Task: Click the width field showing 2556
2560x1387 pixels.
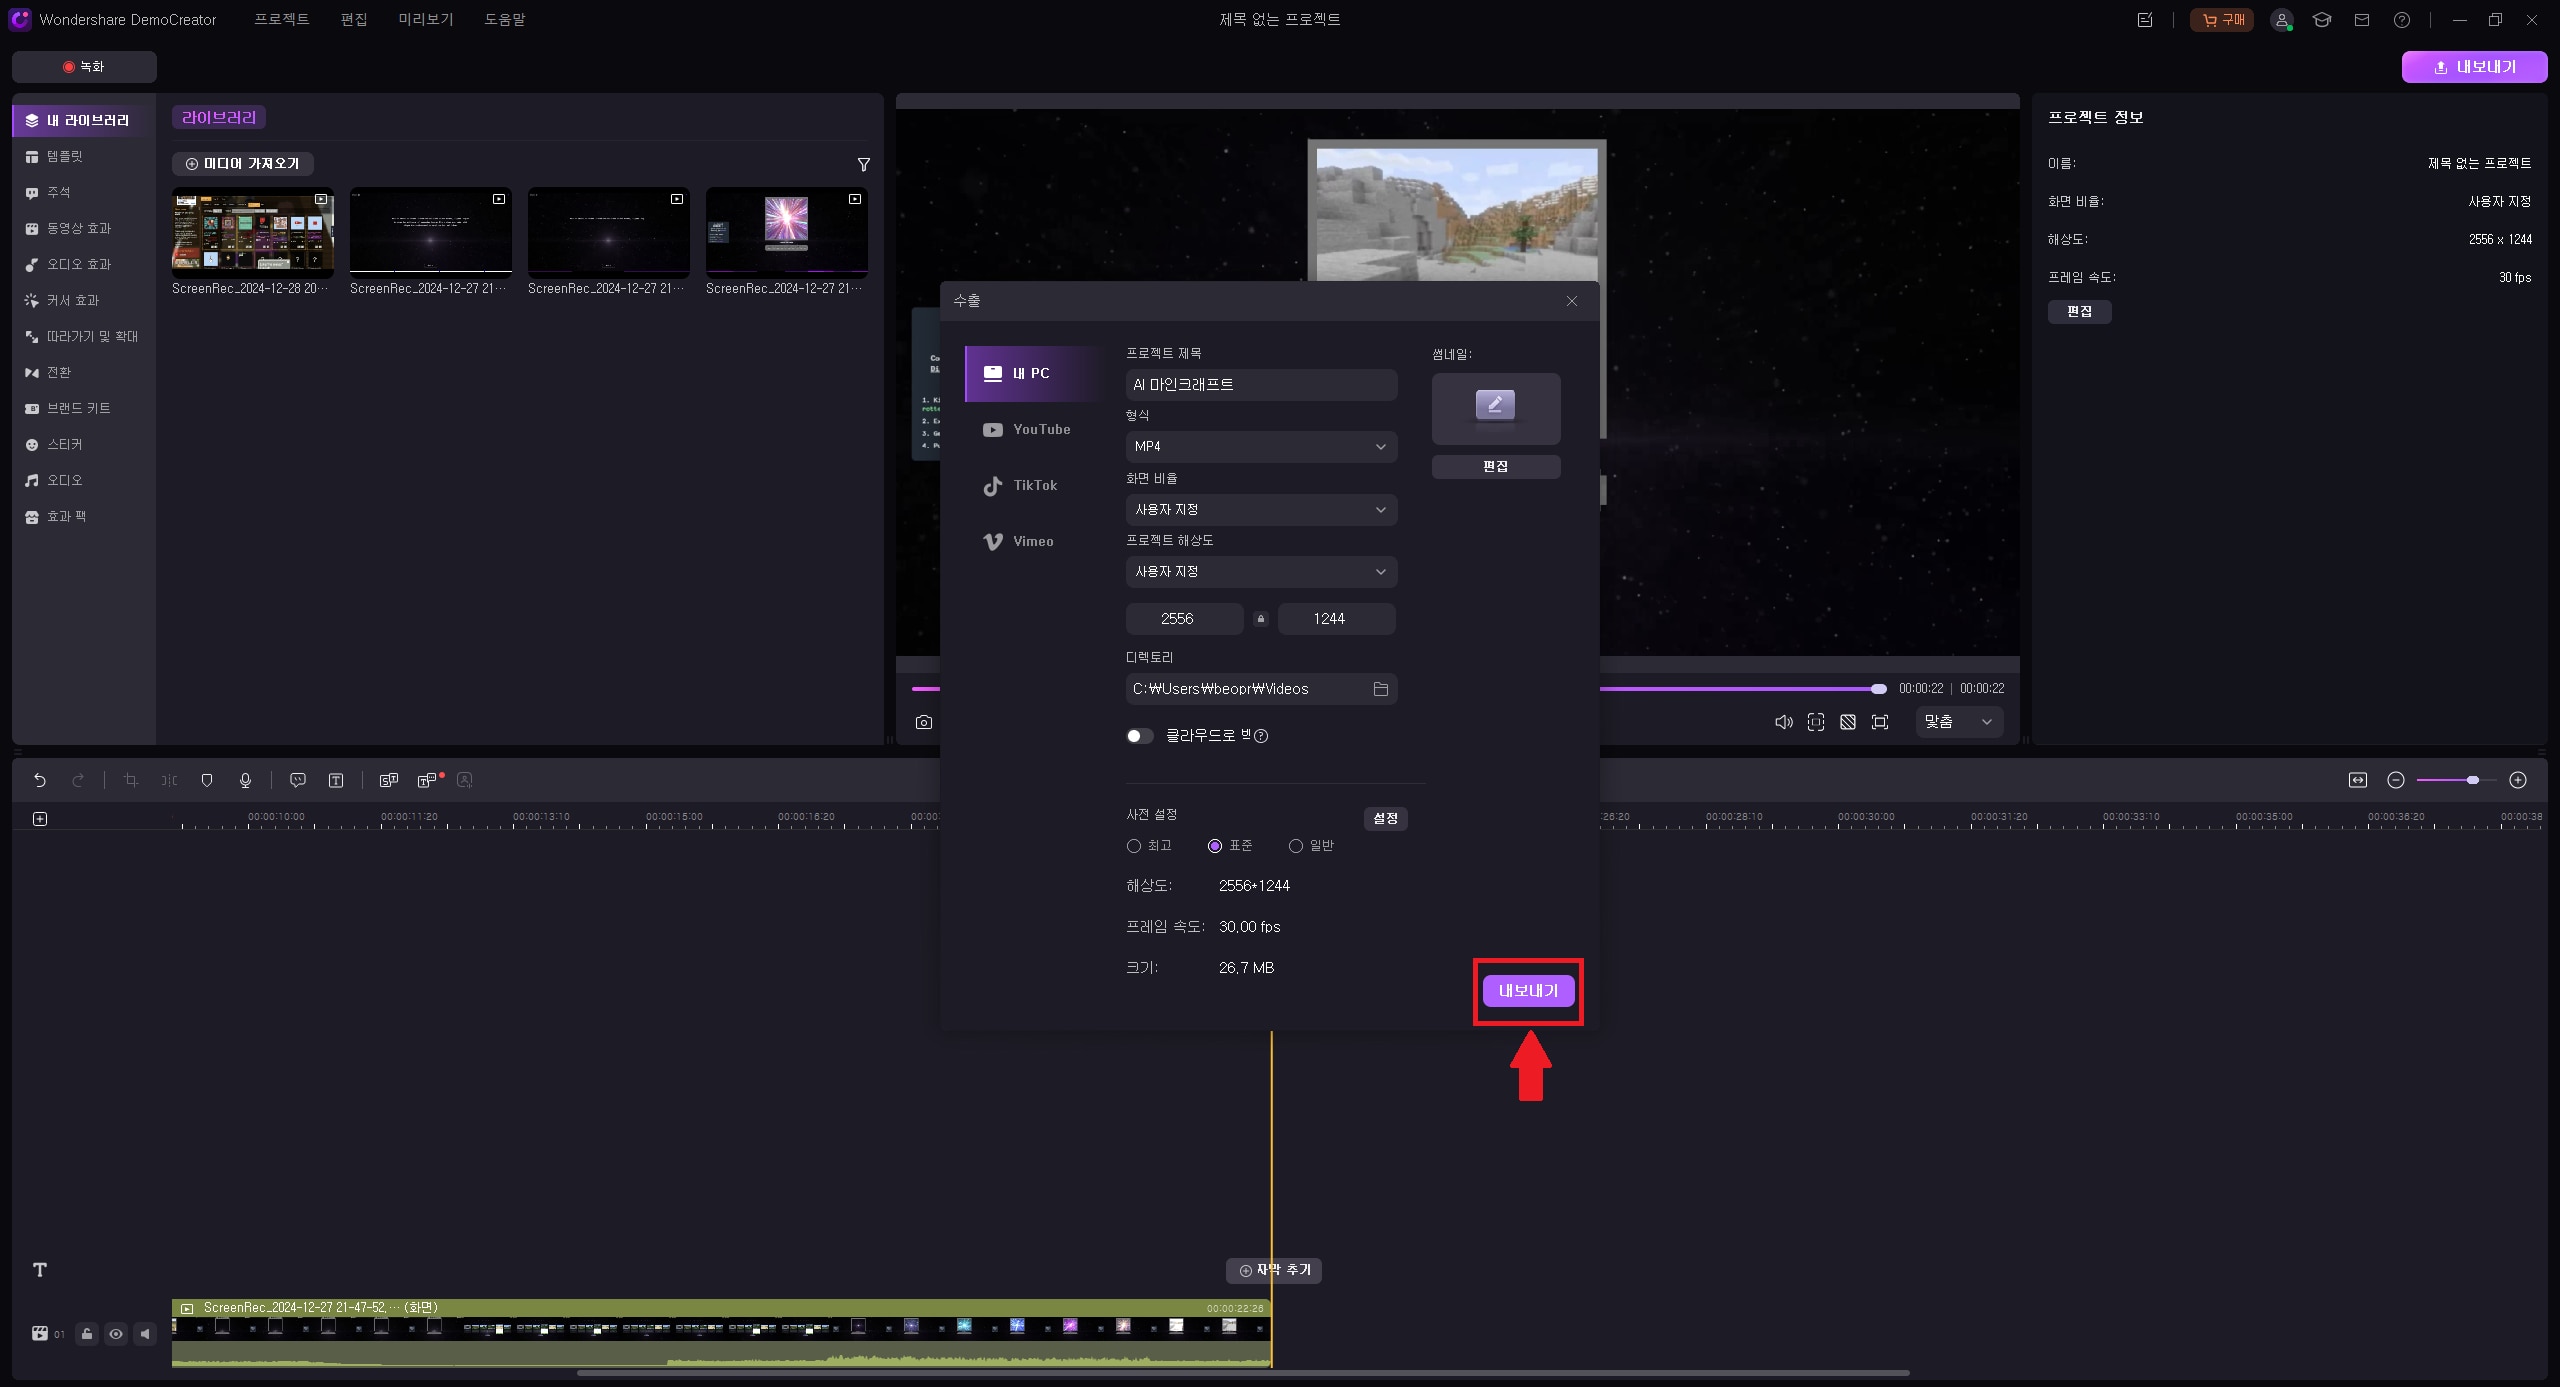Action: coord(1184,619)
